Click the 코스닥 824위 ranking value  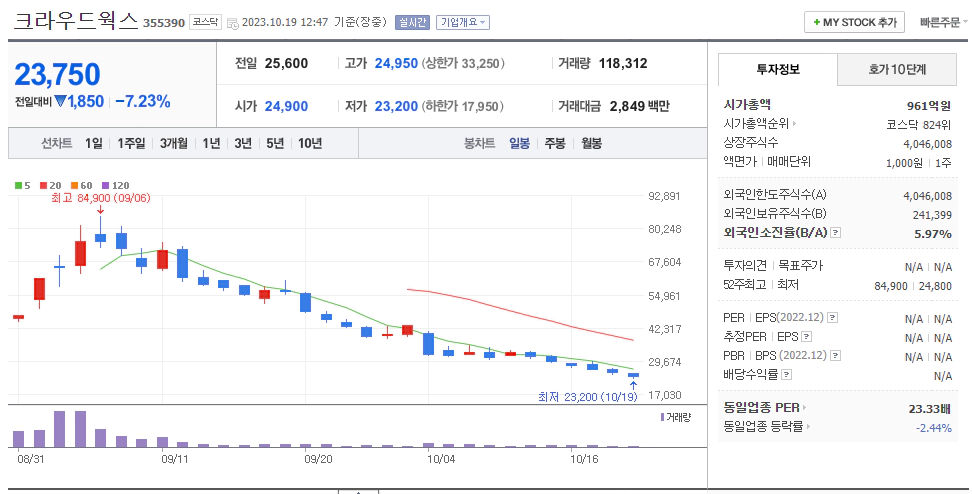pos(919,125)
